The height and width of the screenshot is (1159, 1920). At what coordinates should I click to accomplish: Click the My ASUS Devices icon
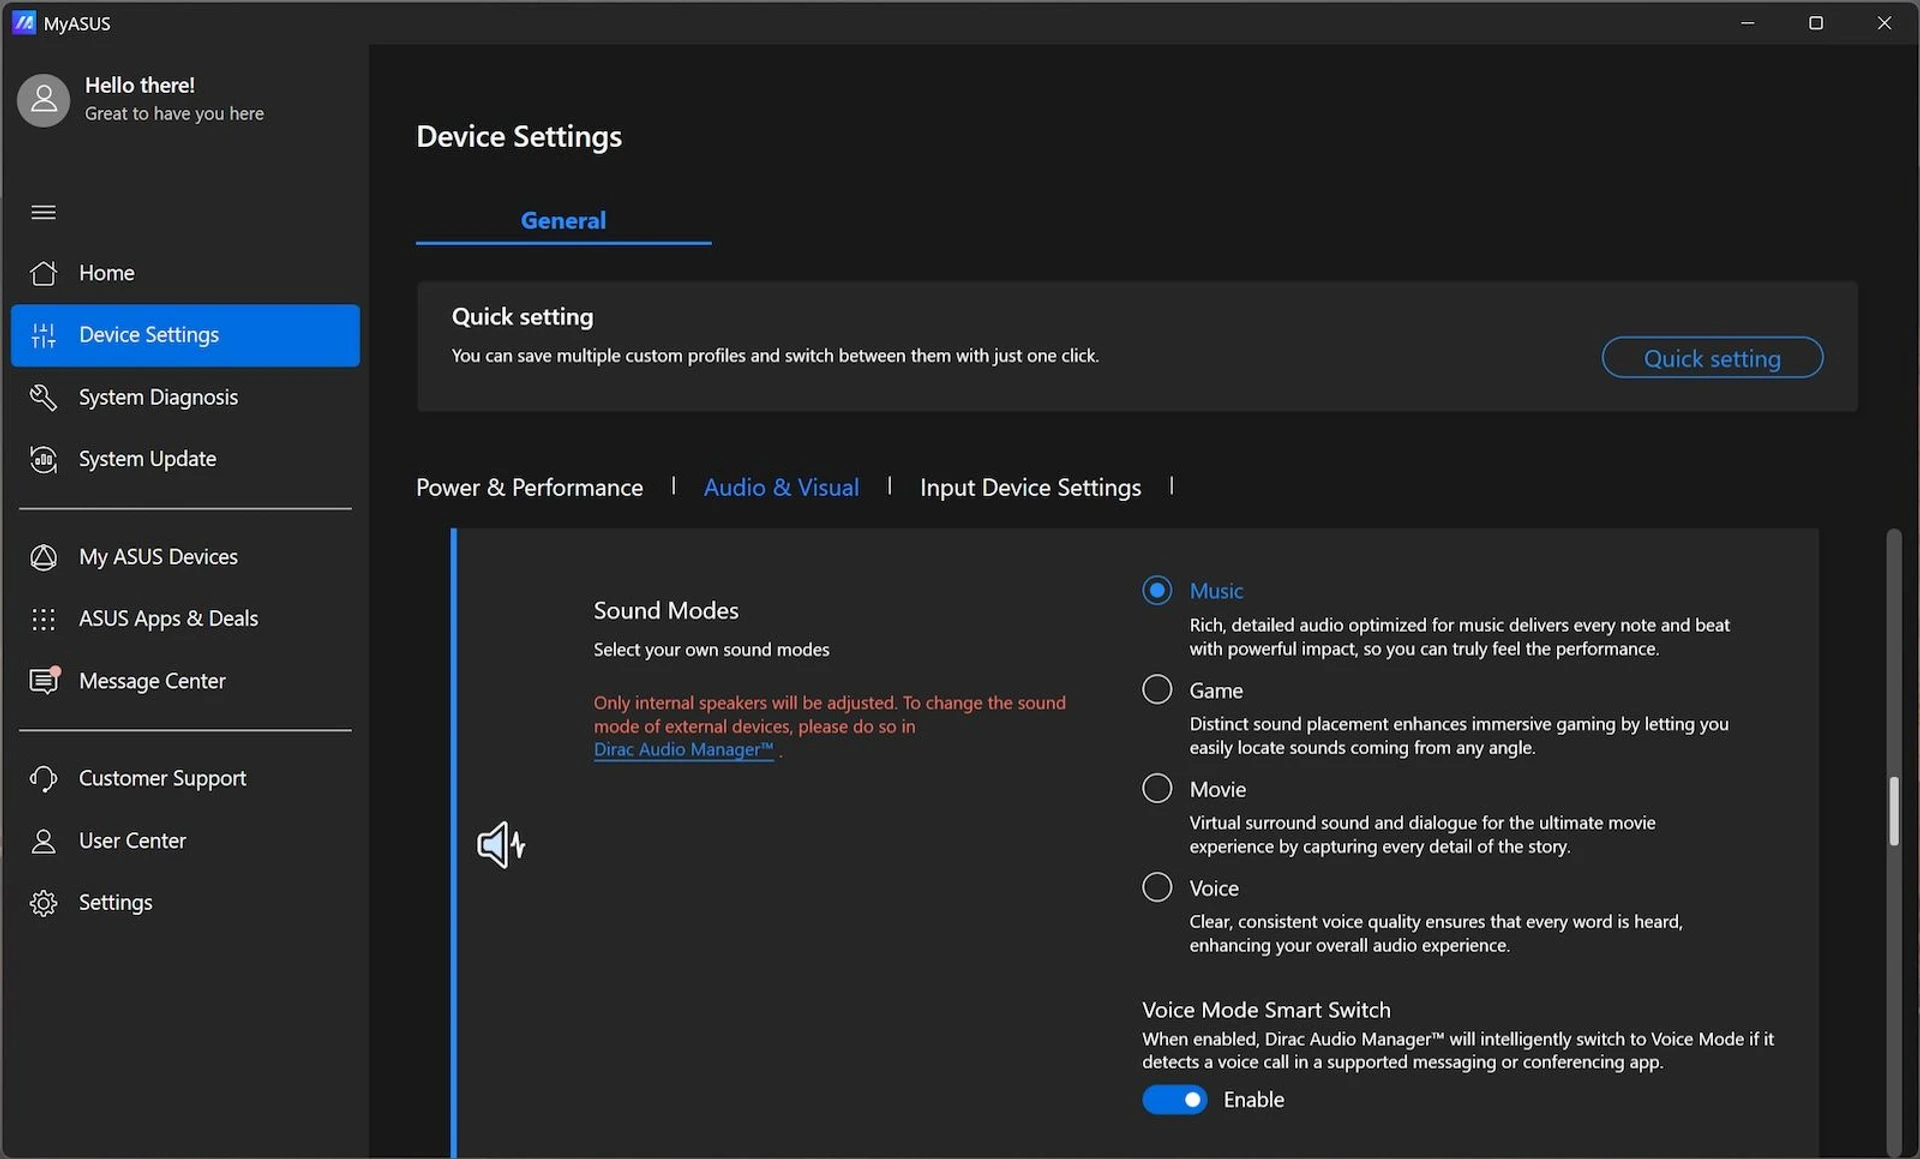(x=43, y=557)
